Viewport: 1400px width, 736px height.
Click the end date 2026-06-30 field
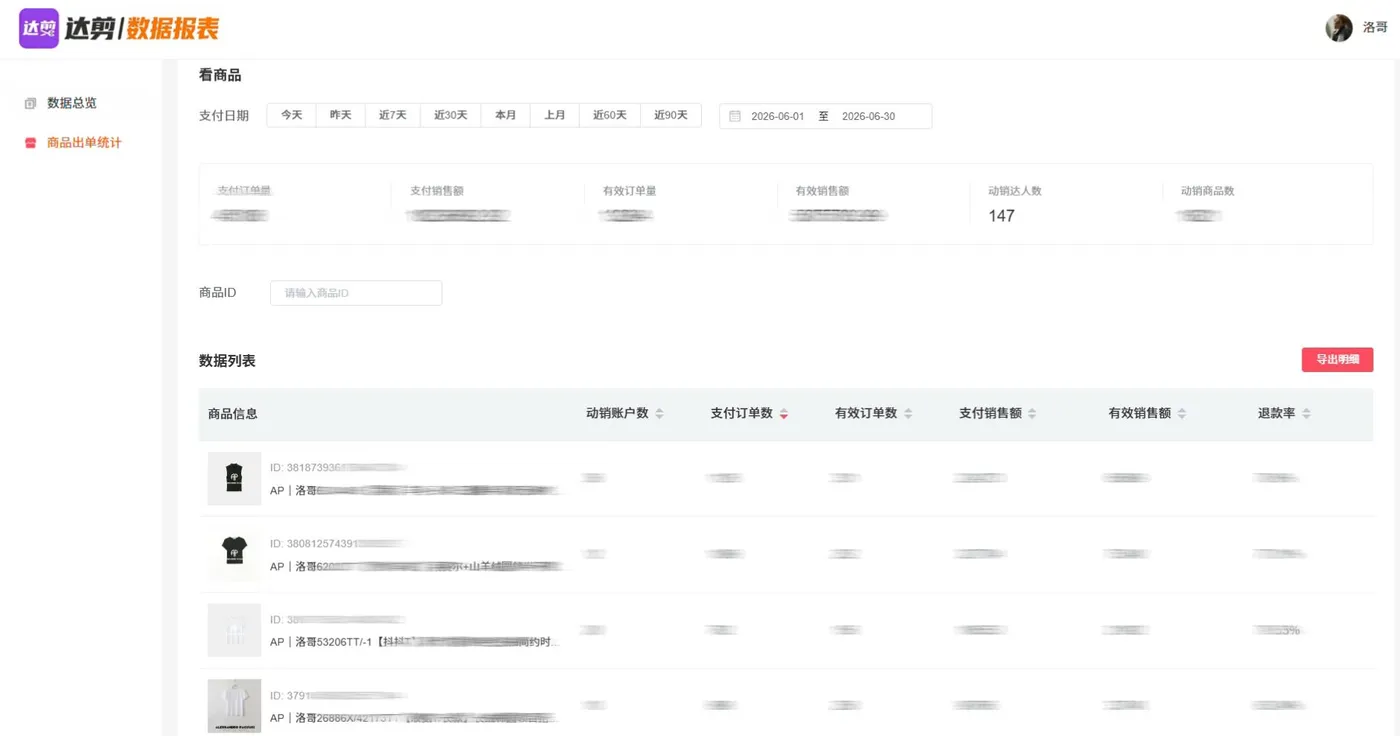click(x=869, y=116)
